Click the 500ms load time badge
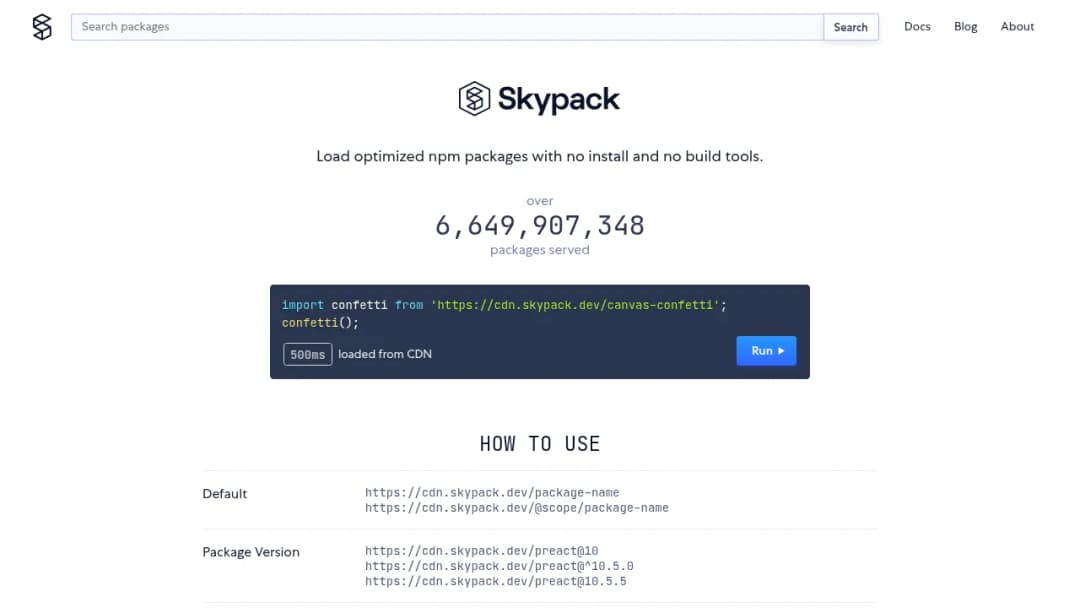The image size is (1080, 608). click(307, 354)
